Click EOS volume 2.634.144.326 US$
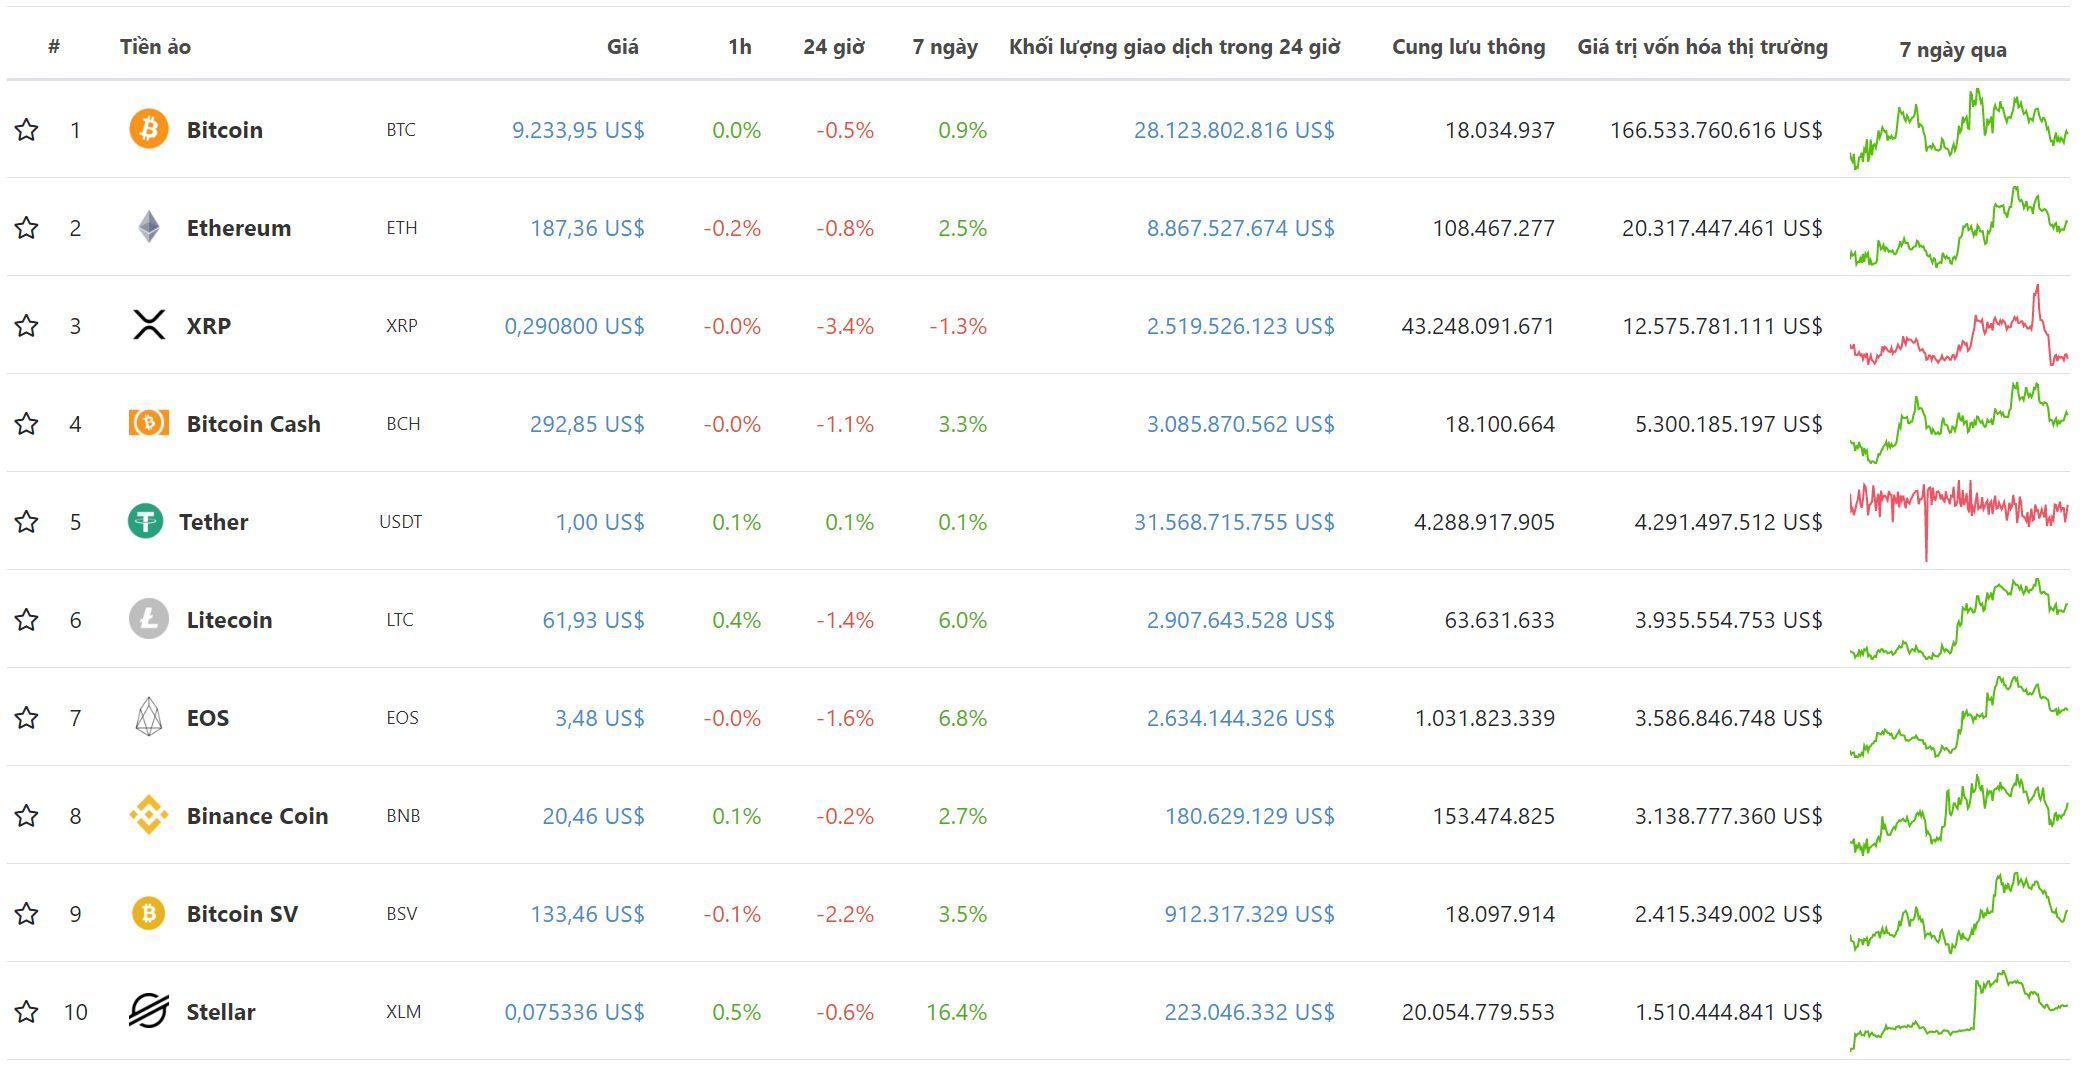This screenshot has width=2093, height=1065. 1240,717
